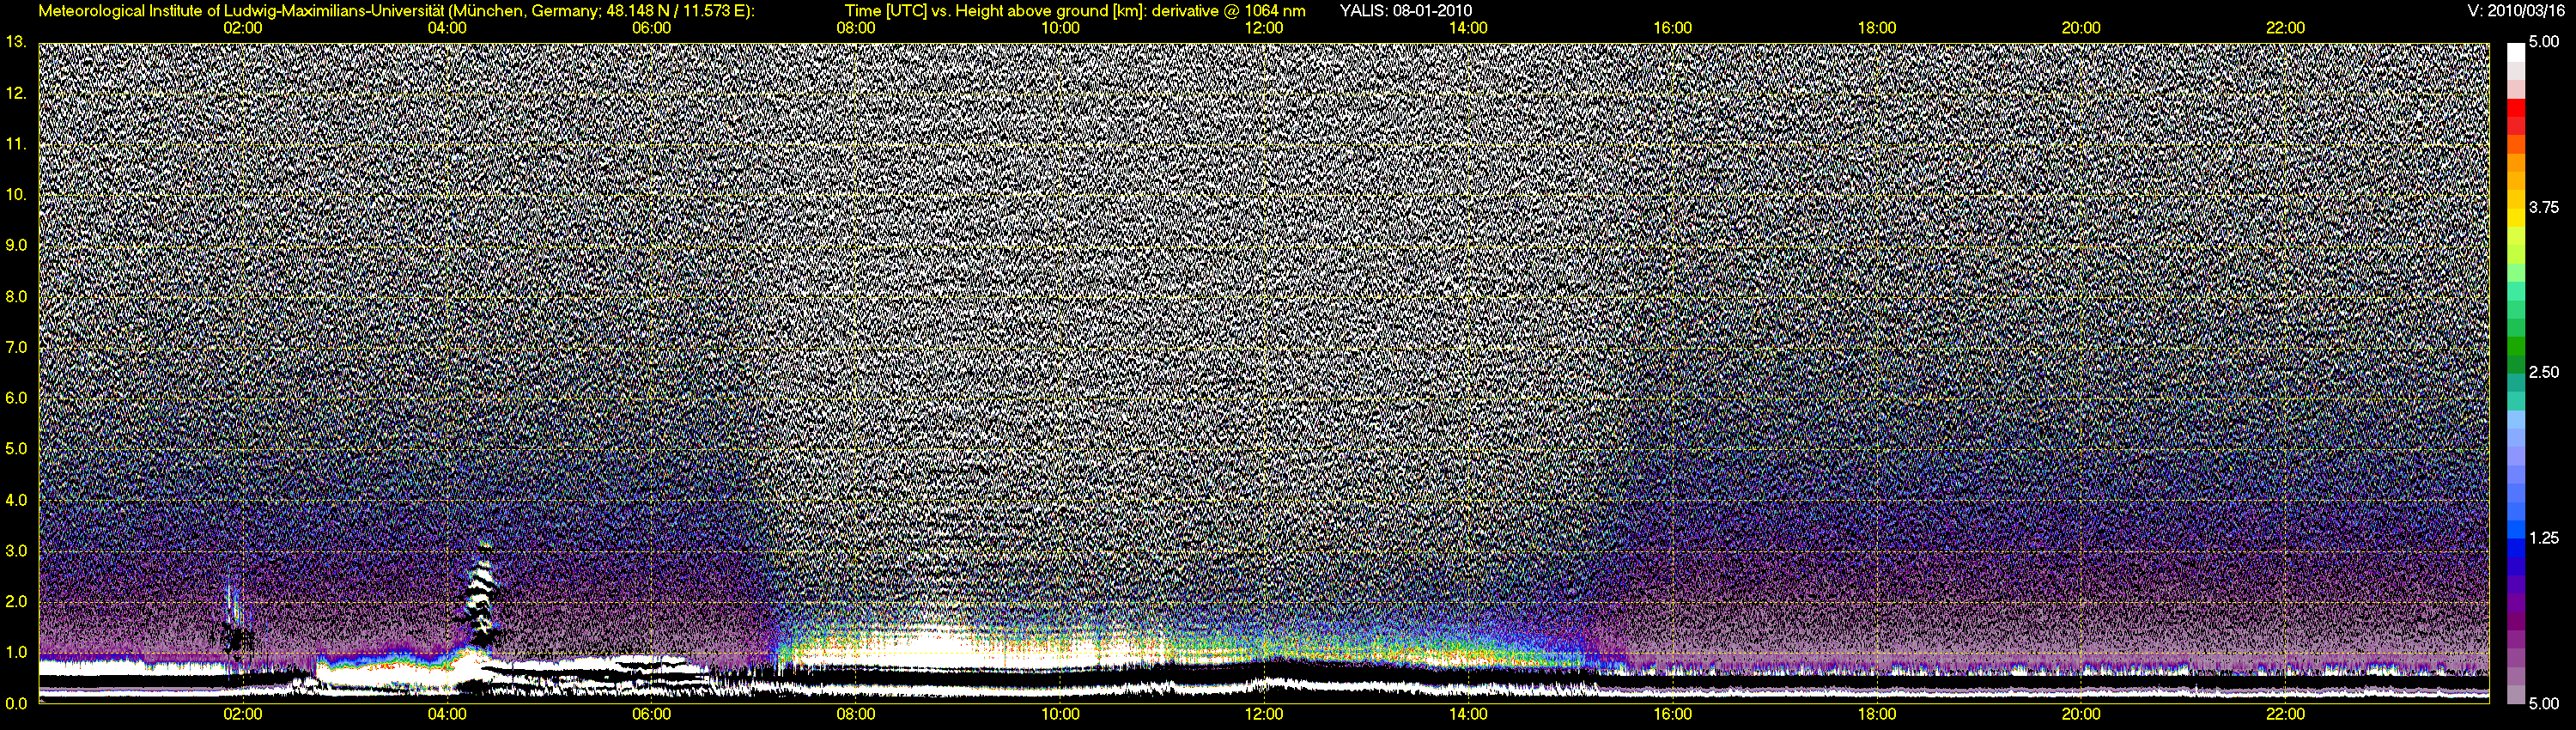Click the '11.' height axis label

point(16,144)
